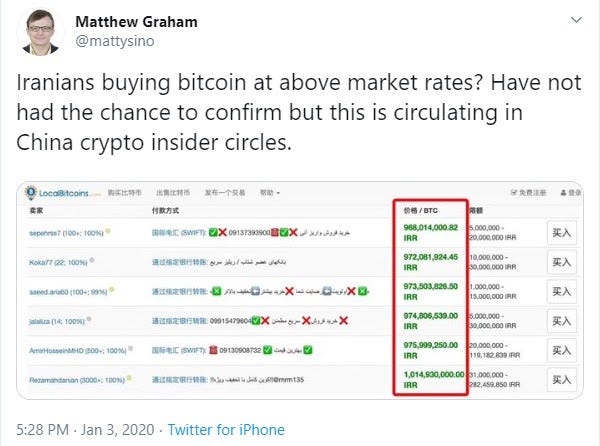This screenshot has height=446, width=600.
Task: Click the buy button for Rezamahdanian listing
Action: pyautogui.click(x=561, y=379)
